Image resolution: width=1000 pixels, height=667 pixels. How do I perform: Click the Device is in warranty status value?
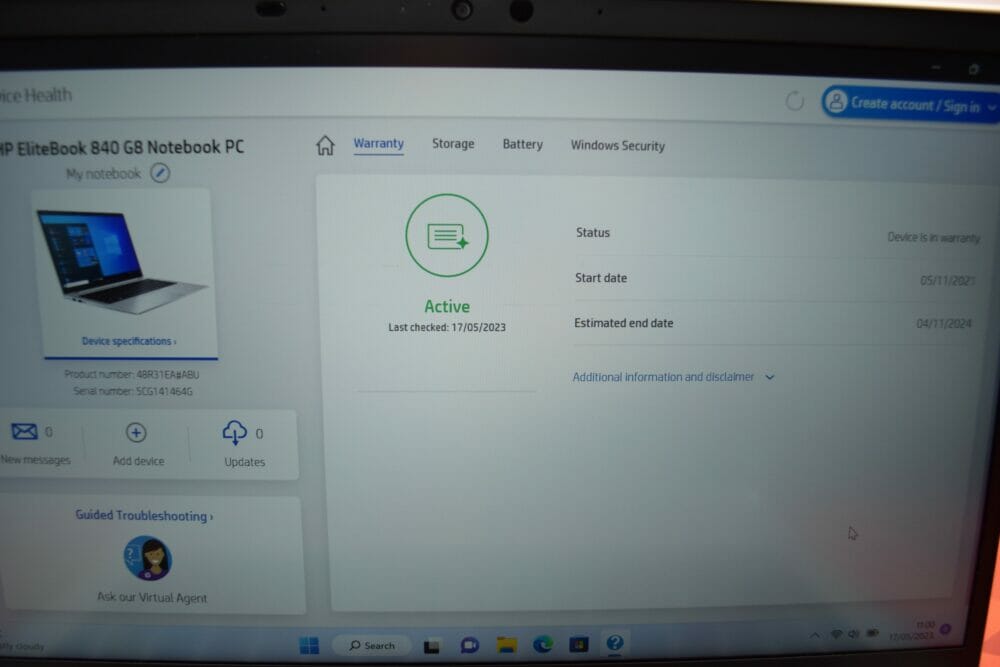click(x=934, y=237)
